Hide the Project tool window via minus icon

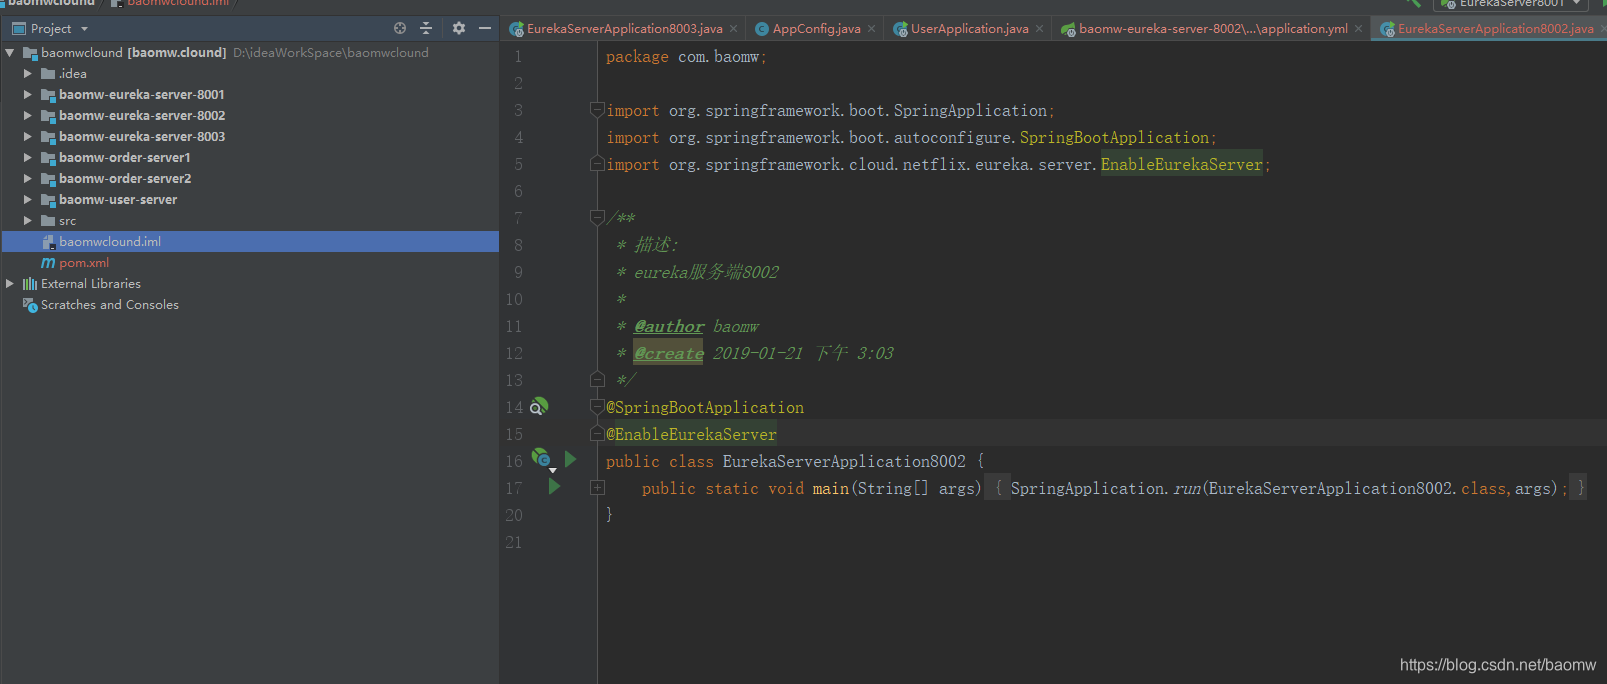coord(485,28)
